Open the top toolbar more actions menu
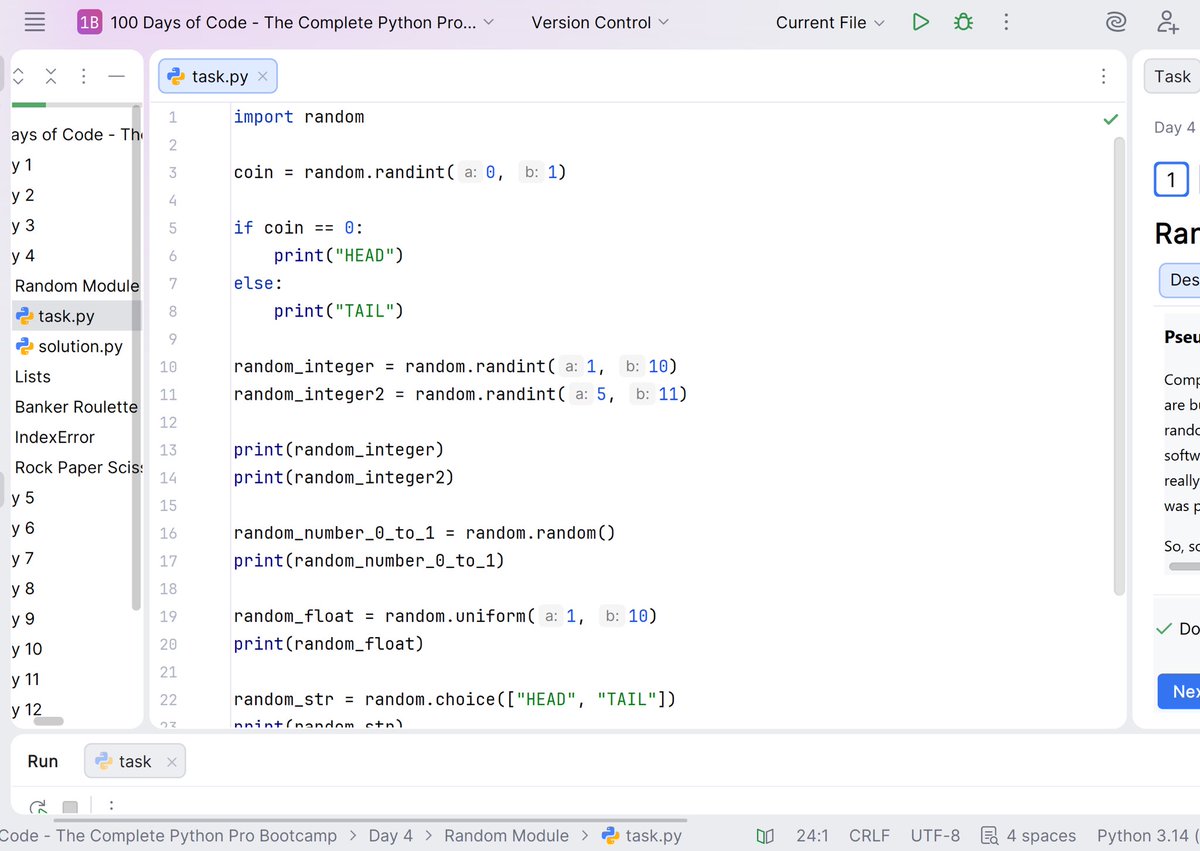This screenshot has height=851, width=1200. (x=1007, y=22)
